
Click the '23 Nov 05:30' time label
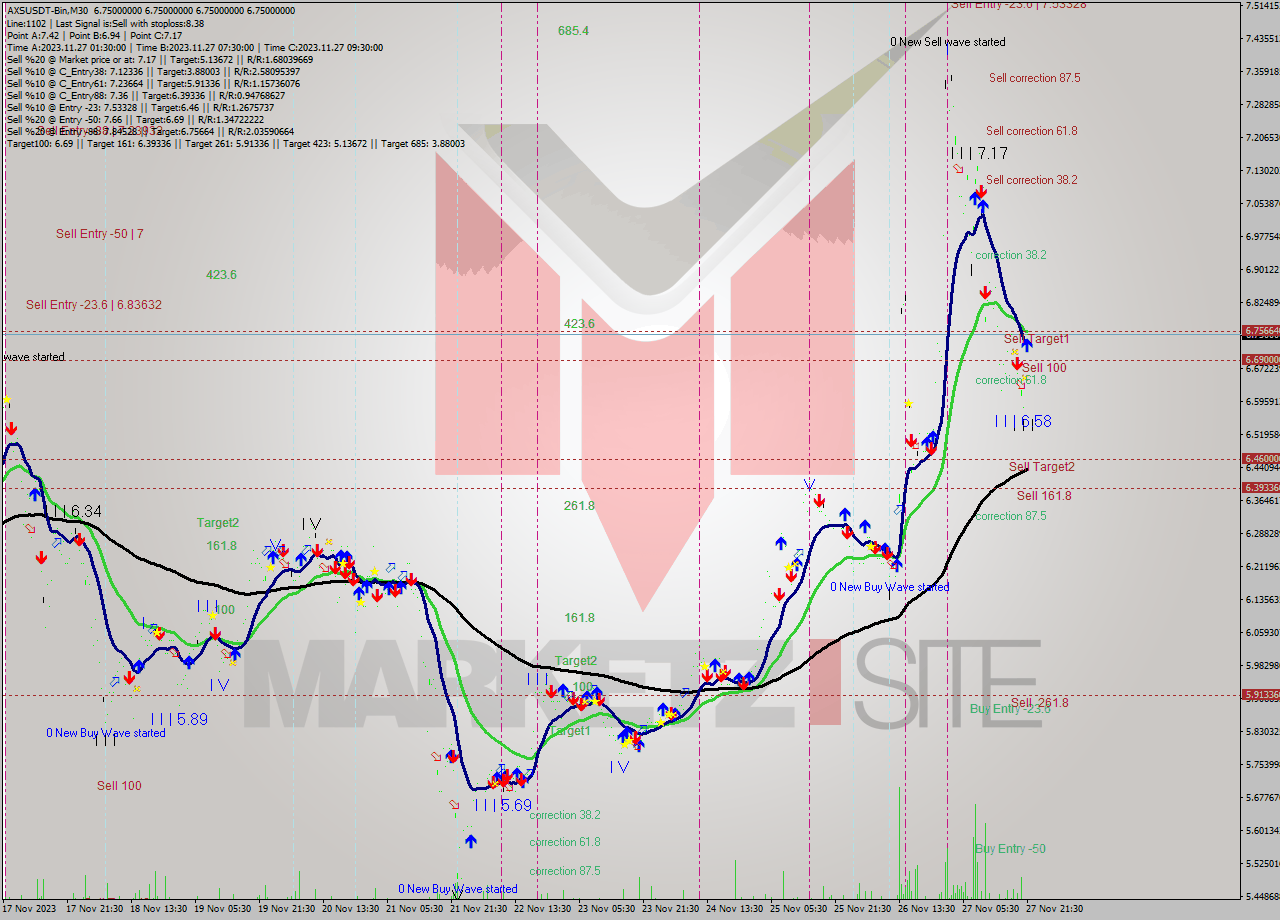point(607,909)
